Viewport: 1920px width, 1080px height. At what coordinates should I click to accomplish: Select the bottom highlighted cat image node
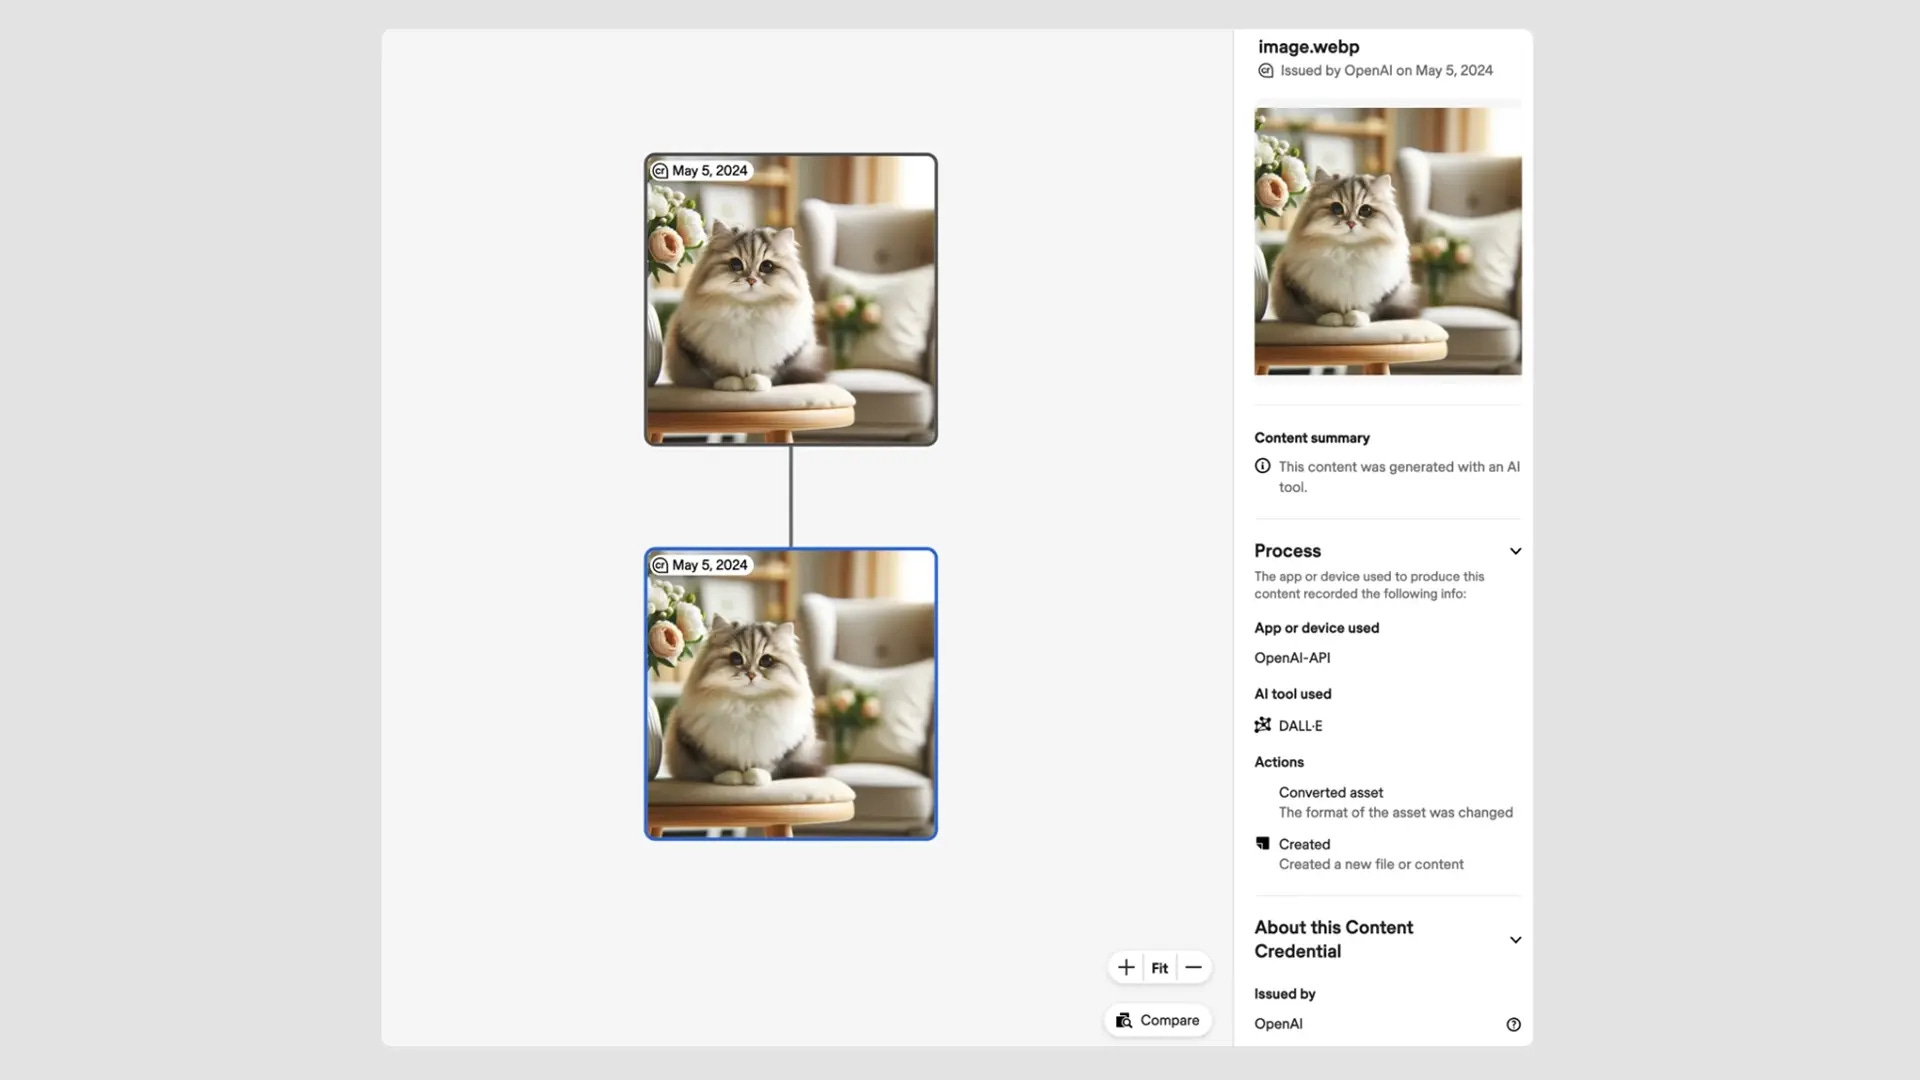click(x=791, y=694)
